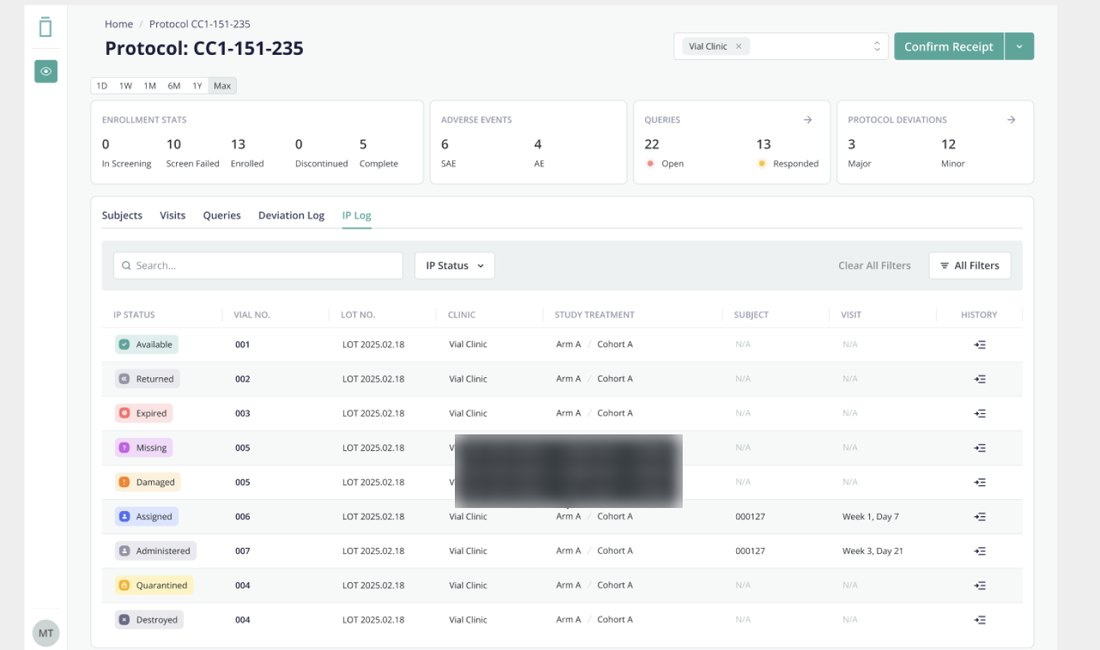Image resolution: width=1100 pixels, height=650 pixels.
Task: Expand the IP Status filter dropdown
Action: click(x=455, y=266)
